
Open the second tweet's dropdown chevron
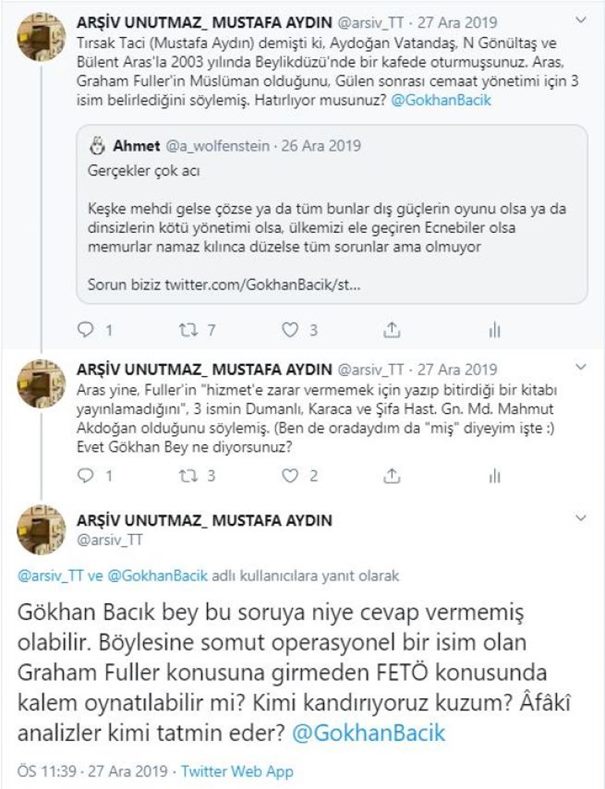[581, 367]
